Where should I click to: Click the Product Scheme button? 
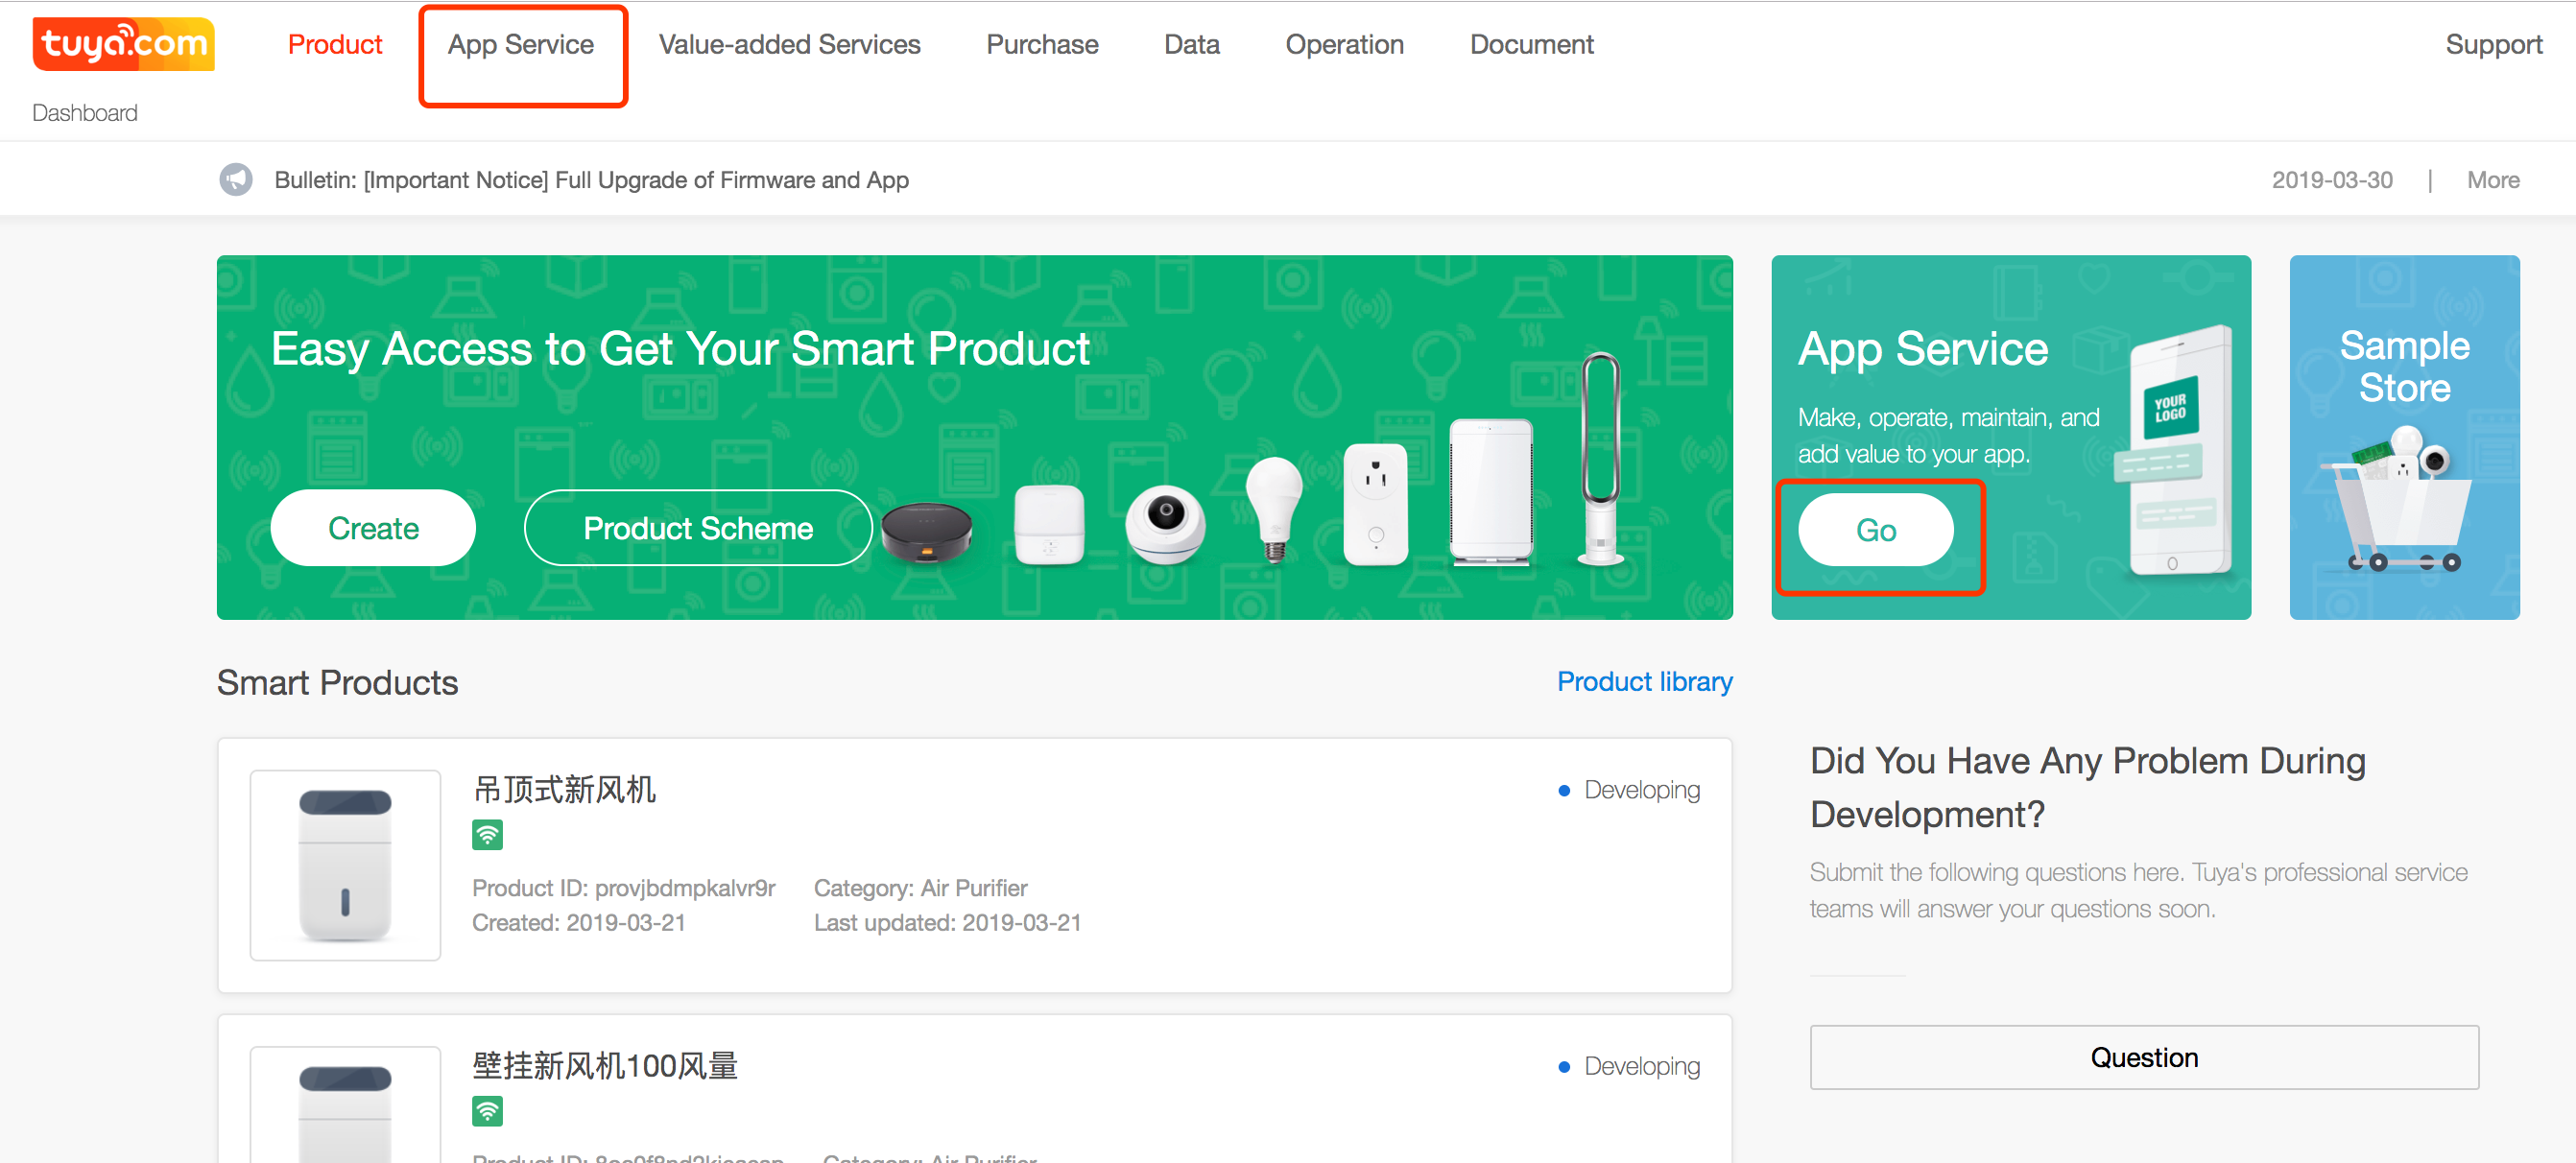pos(698,528)
